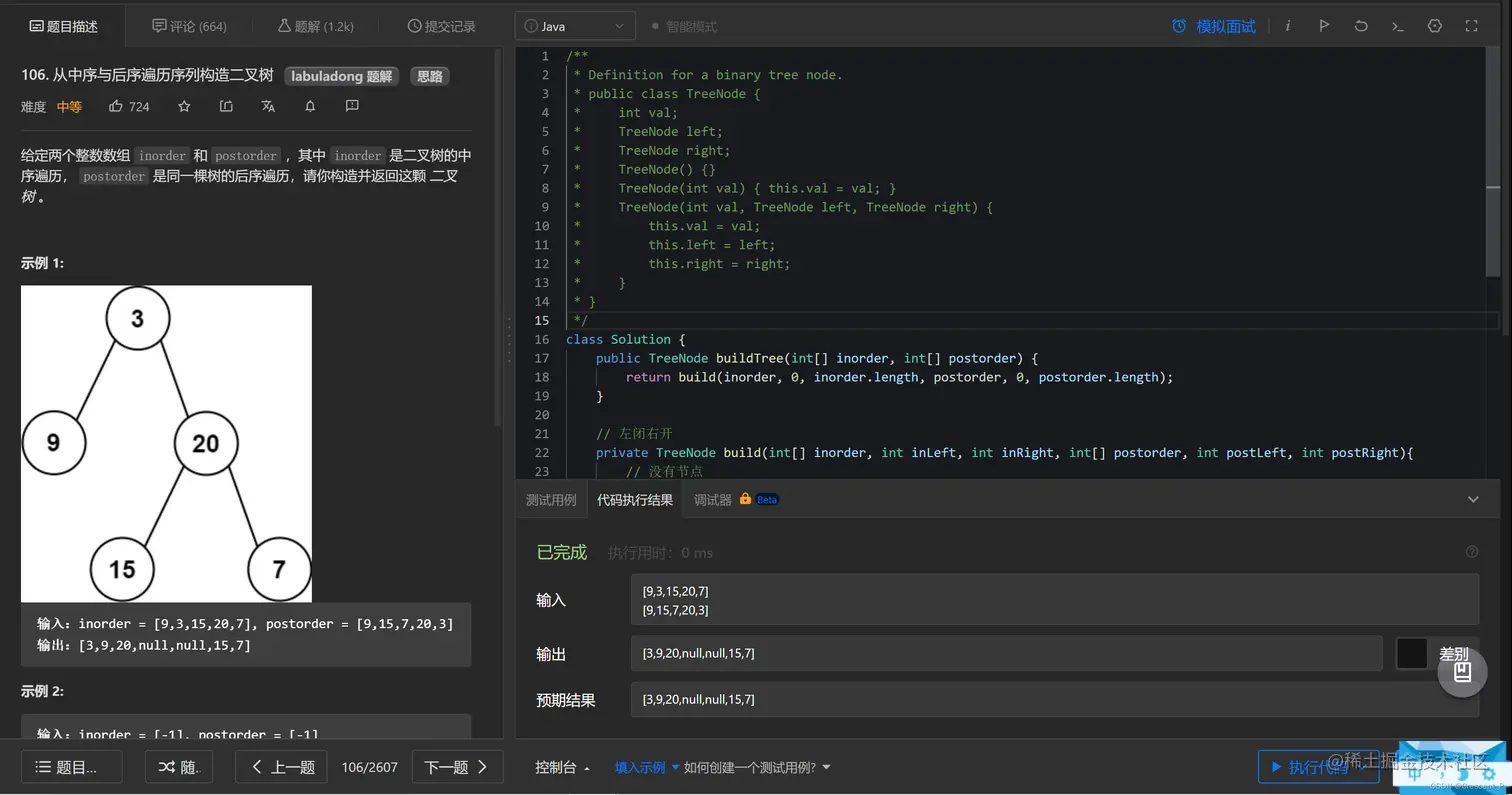Screen dimensions: 1512x795
Task: Click the 输出 result field
Action: pyautogui.click(x=1006, y=654)
